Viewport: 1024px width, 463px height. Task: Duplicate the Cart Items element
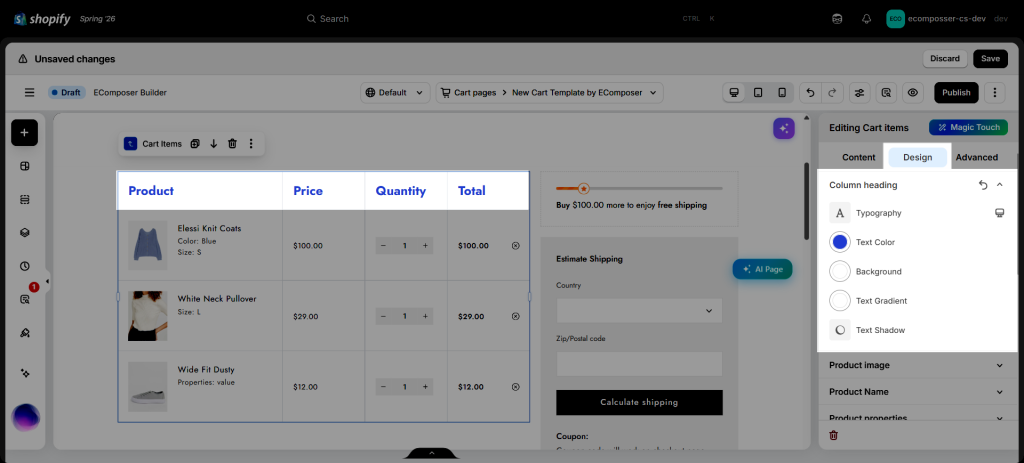pos(195,144)
